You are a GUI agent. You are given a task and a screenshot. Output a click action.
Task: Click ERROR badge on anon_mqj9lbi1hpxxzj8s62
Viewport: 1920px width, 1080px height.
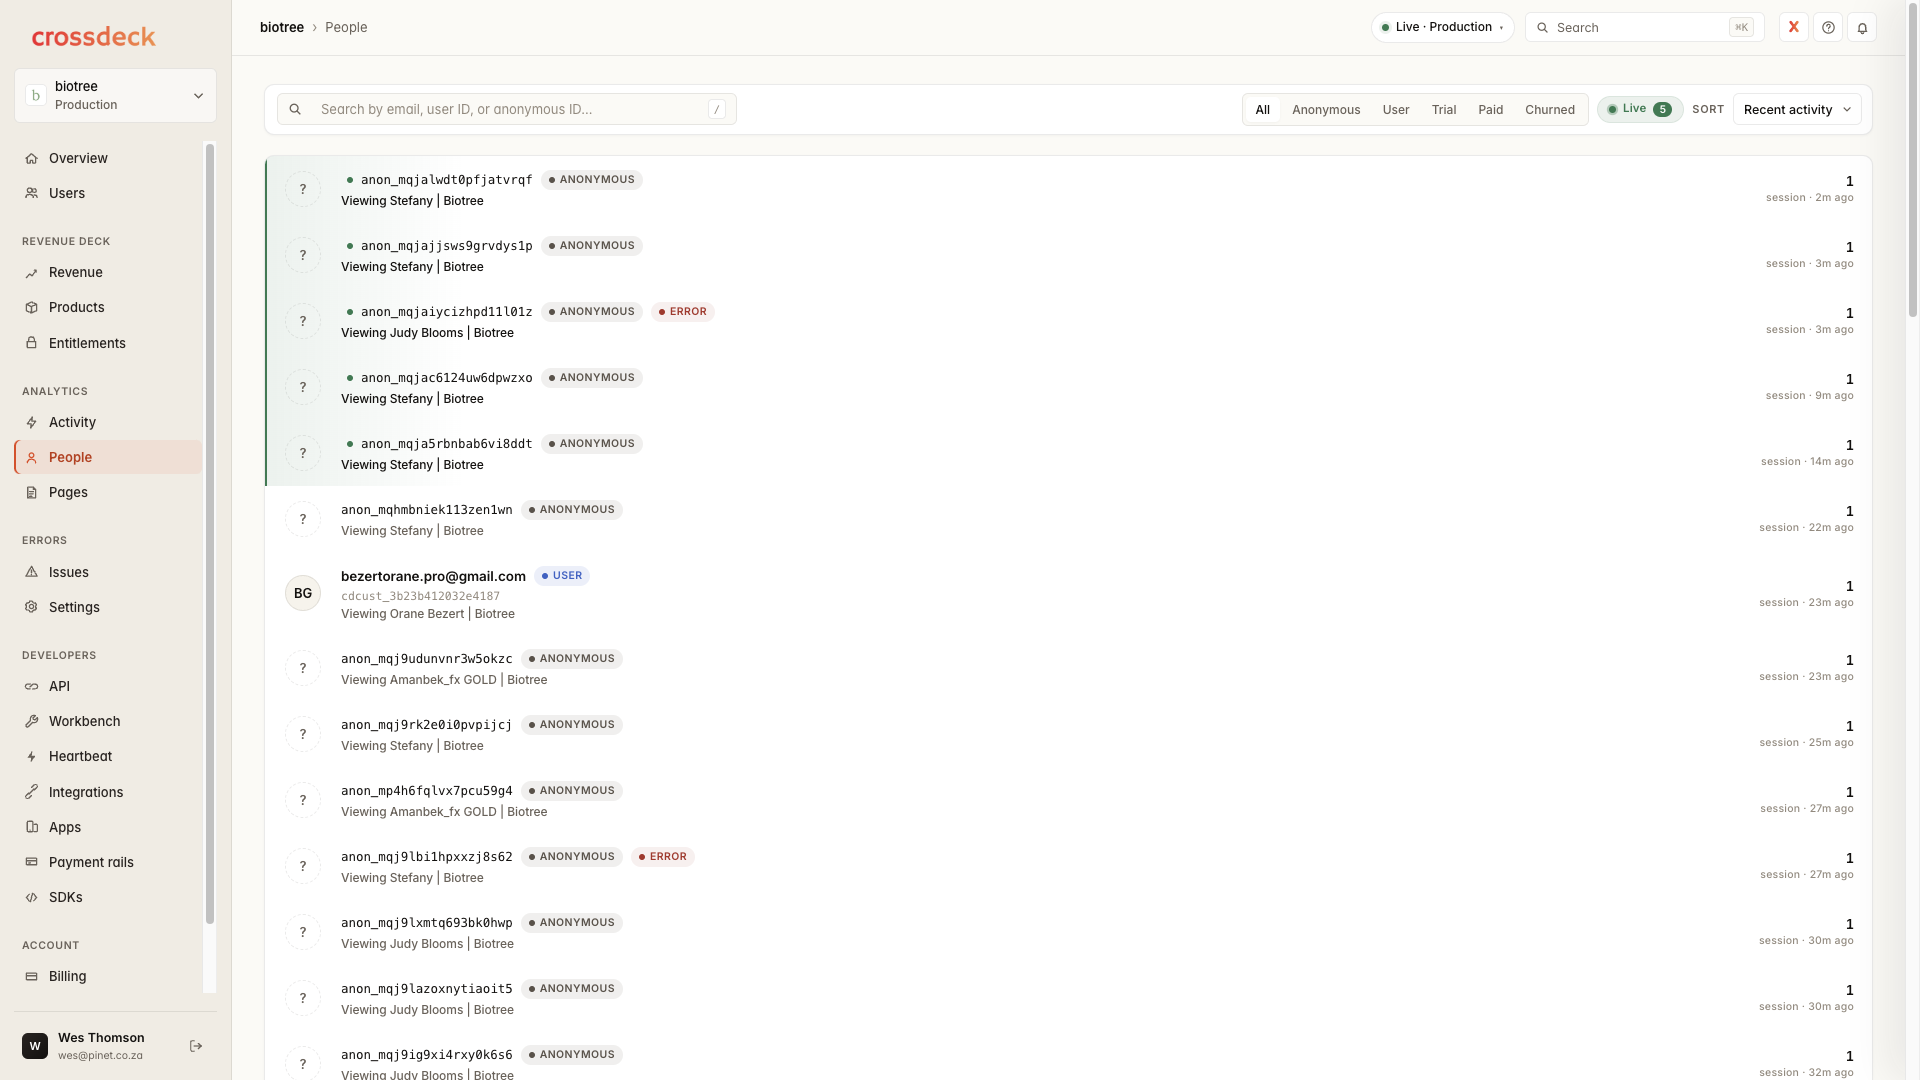click(x=663, y=857)
